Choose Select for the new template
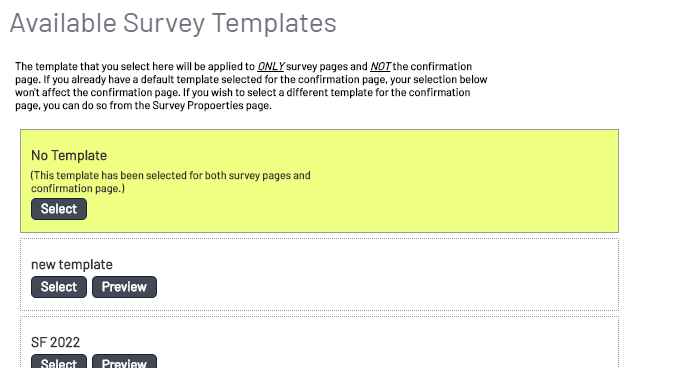This screenshot has width=677, height=368. (59, 287)
